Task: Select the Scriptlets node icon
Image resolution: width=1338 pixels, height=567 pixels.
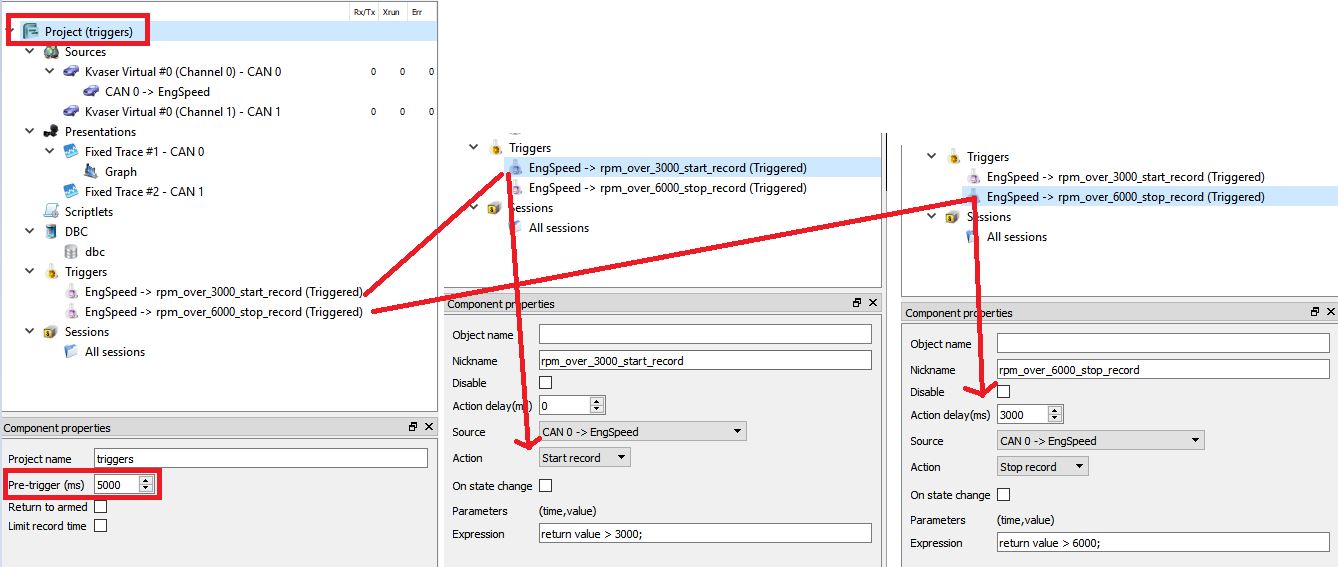Action: [x=51, y=212]
